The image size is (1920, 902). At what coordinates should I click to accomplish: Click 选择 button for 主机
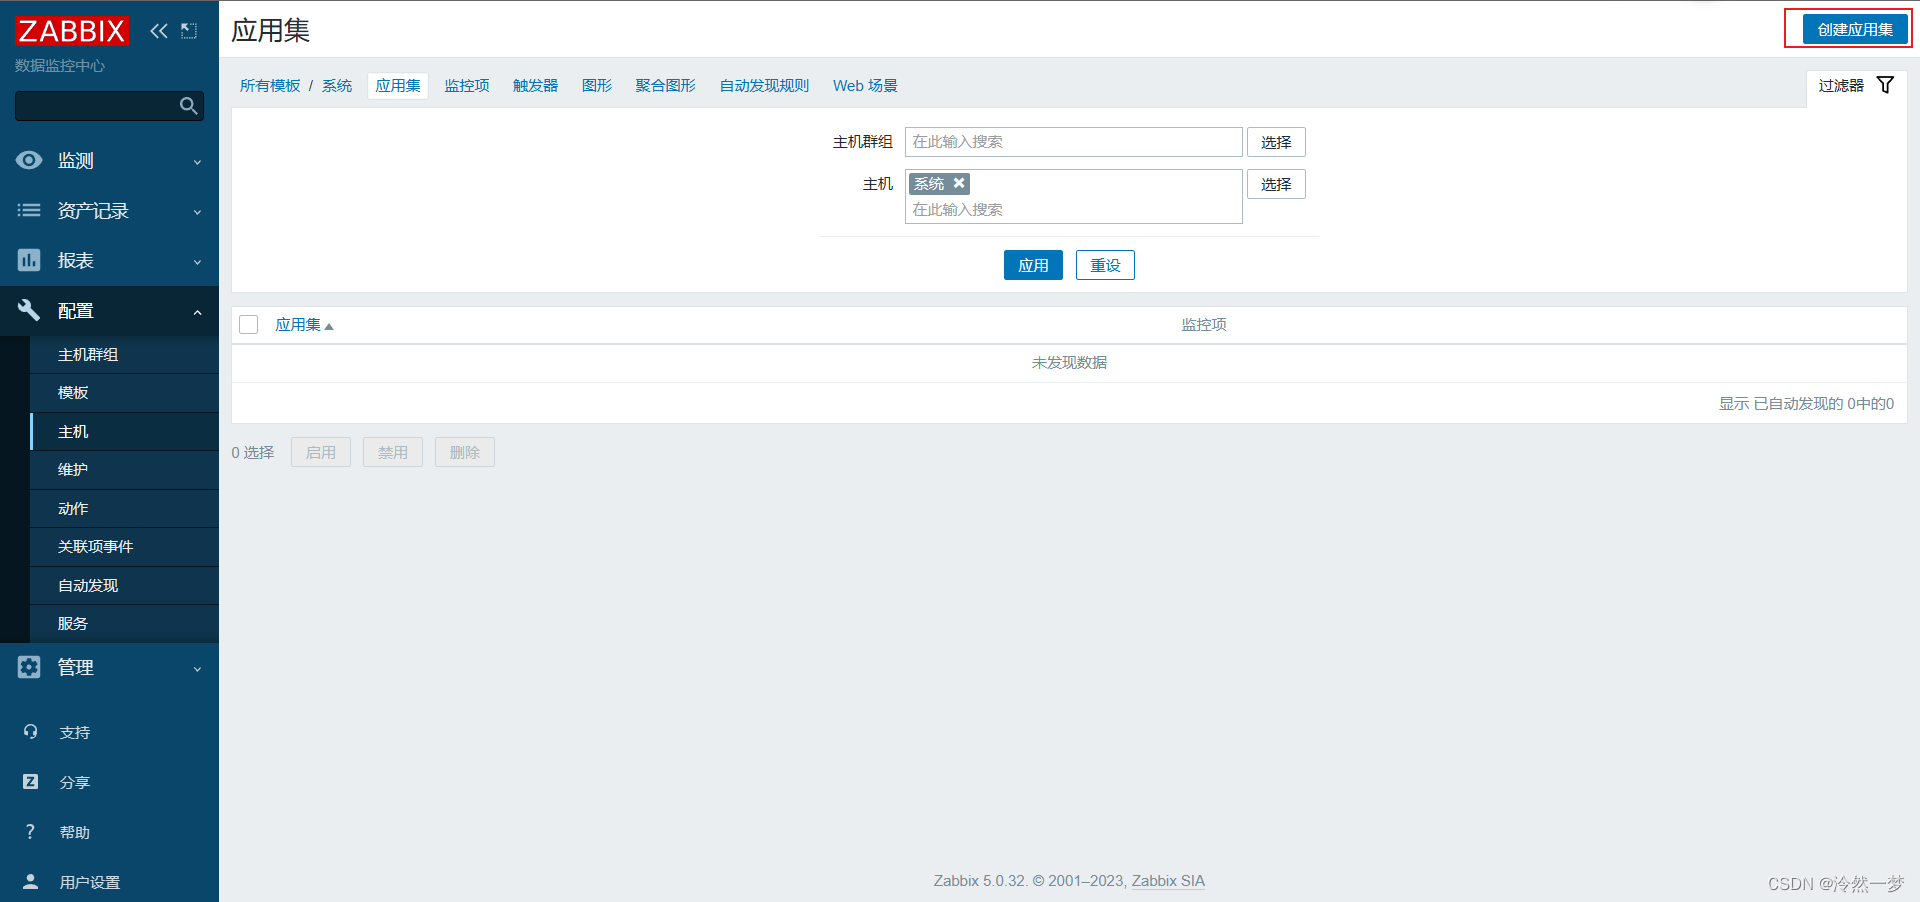point(1276,184)
